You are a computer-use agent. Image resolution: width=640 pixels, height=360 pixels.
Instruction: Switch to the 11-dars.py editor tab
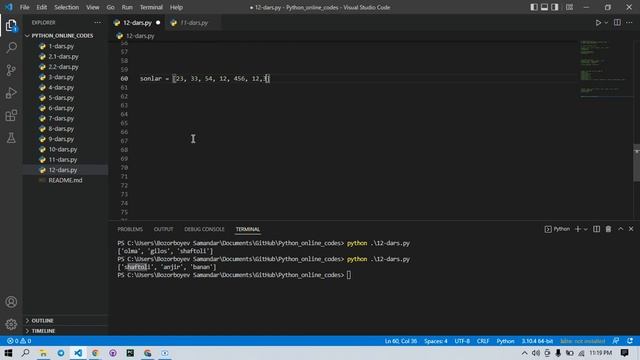[x=194, y=23]
